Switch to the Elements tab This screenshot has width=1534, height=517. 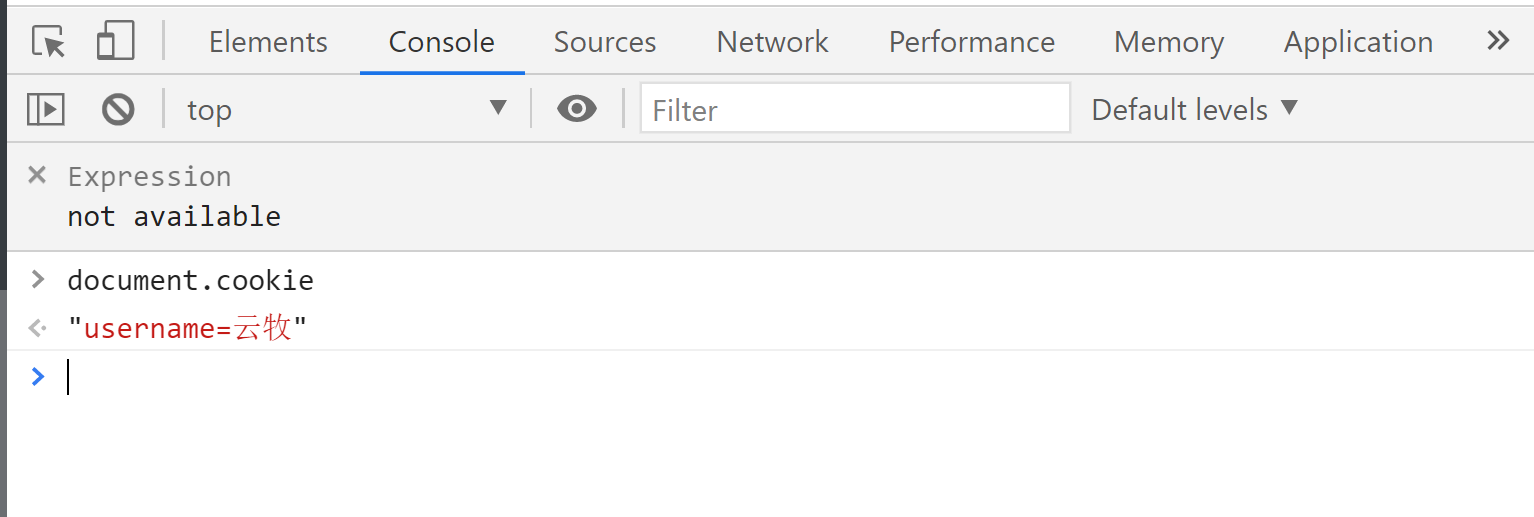pyautogui.click(x=268, y=42)
